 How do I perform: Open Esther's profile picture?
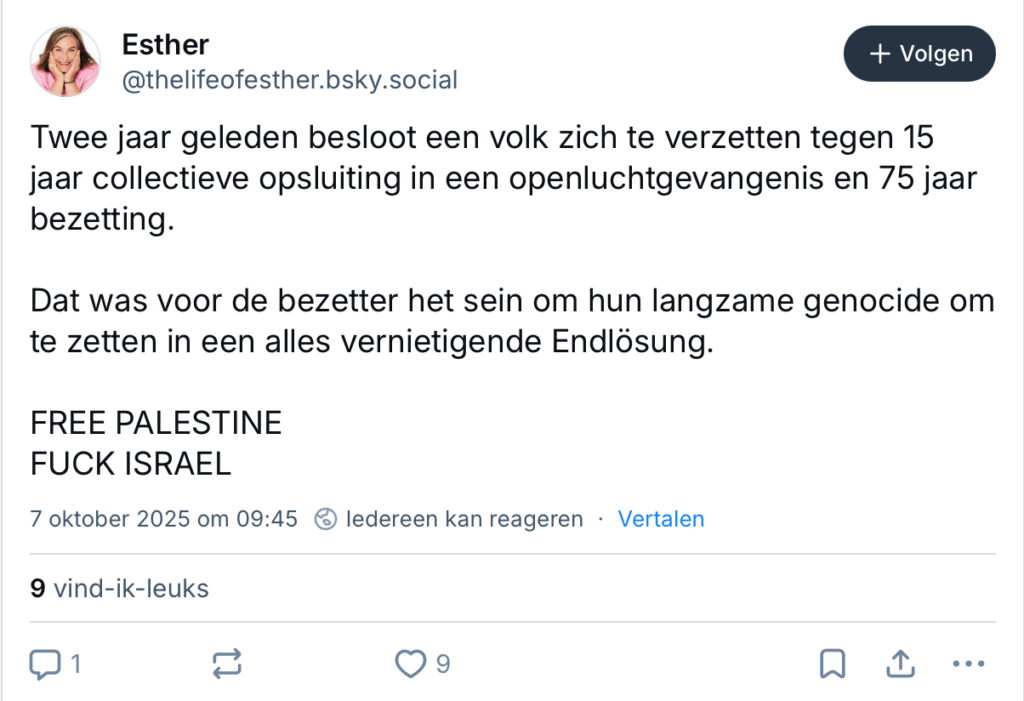(65, 62)
